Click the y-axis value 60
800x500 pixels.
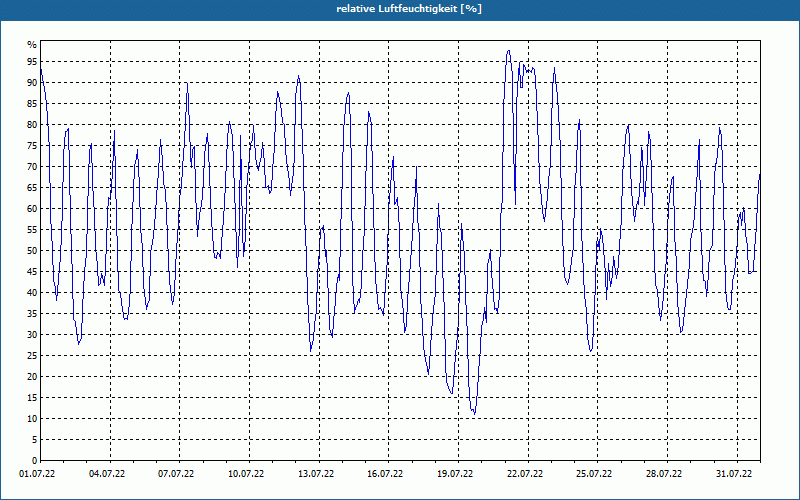point(32,209)
